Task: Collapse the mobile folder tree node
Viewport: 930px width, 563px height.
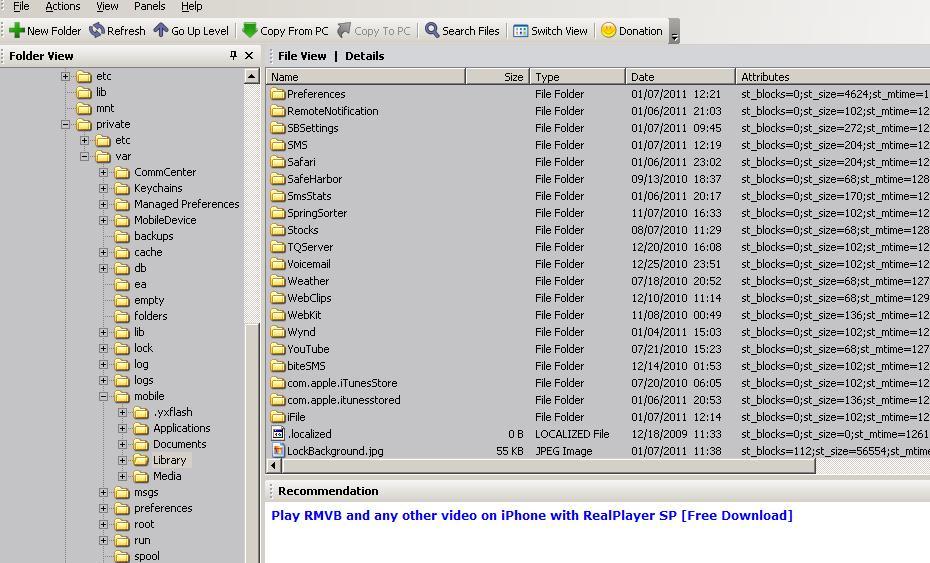Action: click(x=103, y=396)
